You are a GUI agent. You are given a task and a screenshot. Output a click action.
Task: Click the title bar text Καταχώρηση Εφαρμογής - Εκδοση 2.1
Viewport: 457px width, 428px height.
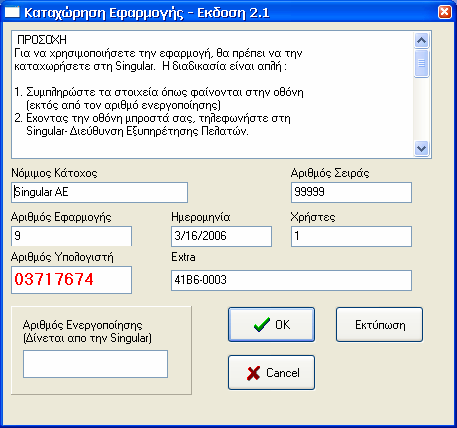point(147,13)
